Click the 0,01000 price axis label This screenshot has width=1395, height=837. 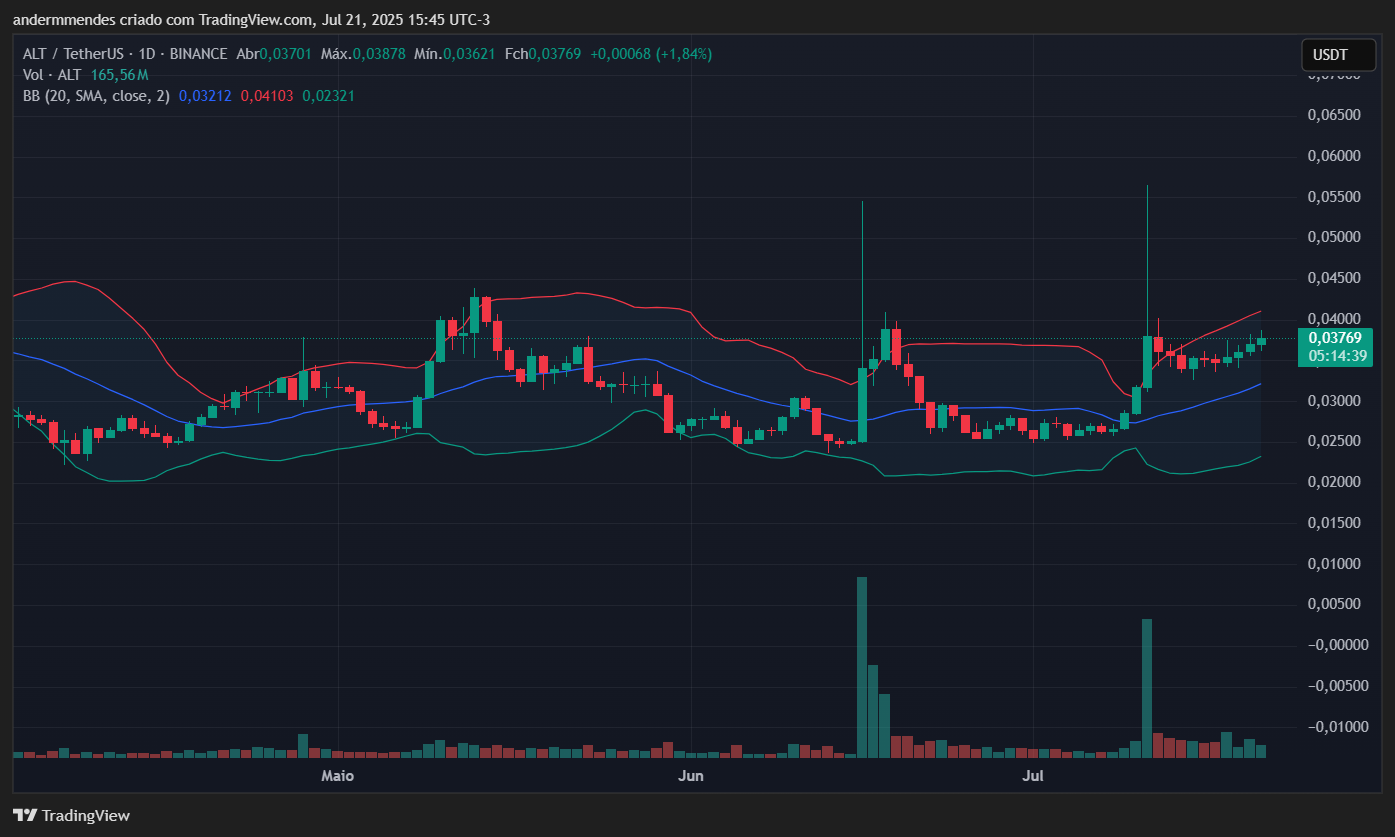pos(1333,564)
